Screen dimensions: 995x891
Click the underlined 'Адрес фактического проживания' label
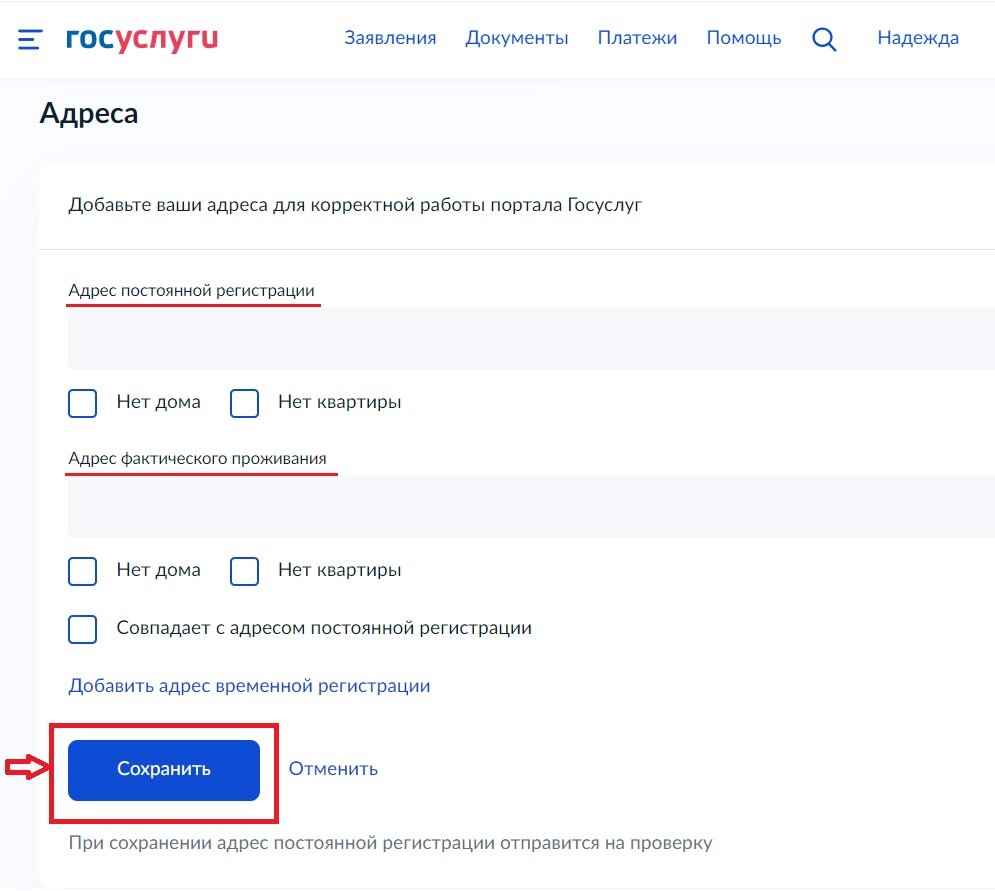[201, 458]
